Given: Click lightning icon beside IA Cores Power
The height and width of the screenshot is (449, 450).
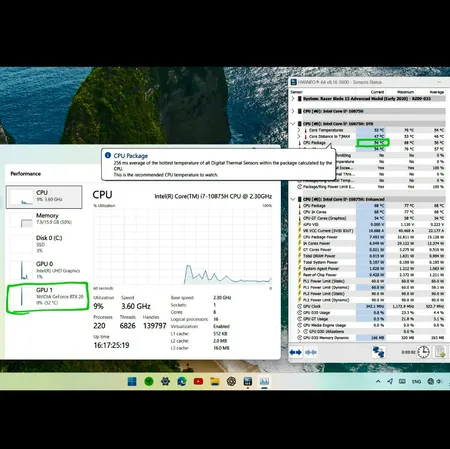Looking at the screenshot, I should tap(299, 243).
